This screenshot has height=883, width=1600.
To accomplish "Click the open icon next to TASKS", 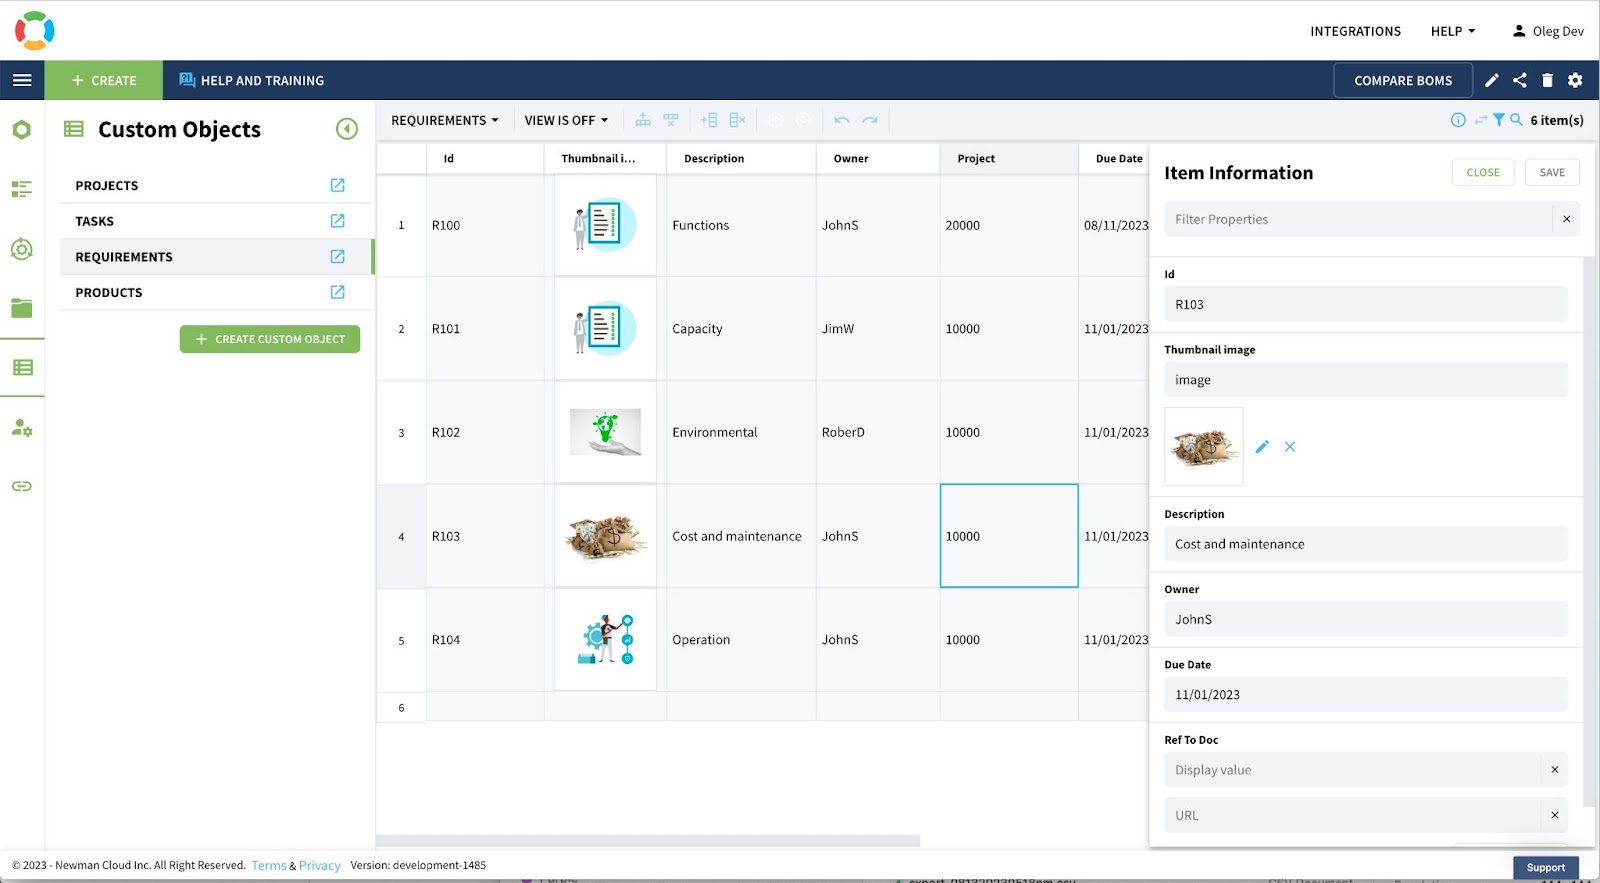I will click(x=338, y=221).
